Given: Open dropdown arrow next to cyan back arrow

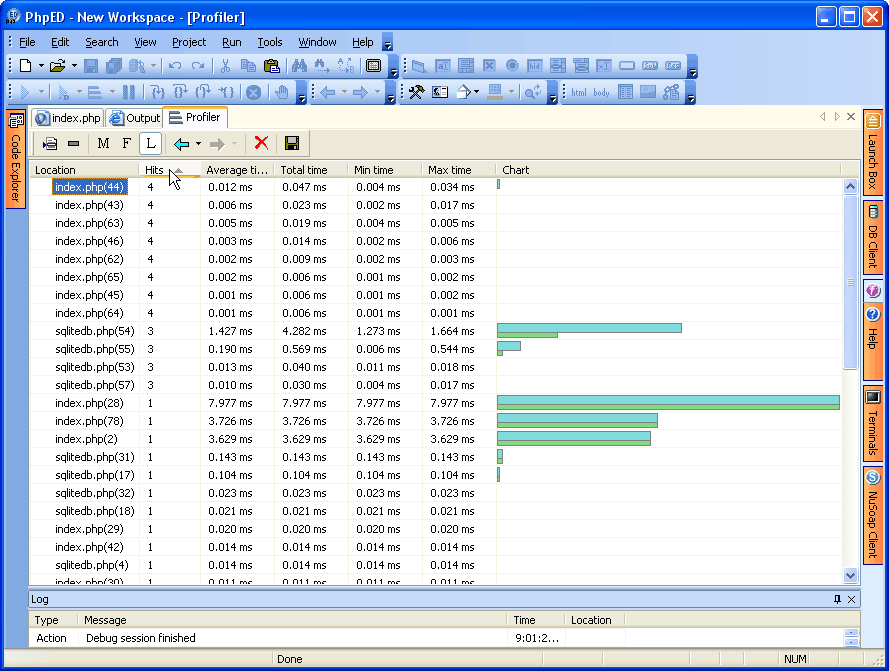Looking at the screenshot, I should 198,144.
